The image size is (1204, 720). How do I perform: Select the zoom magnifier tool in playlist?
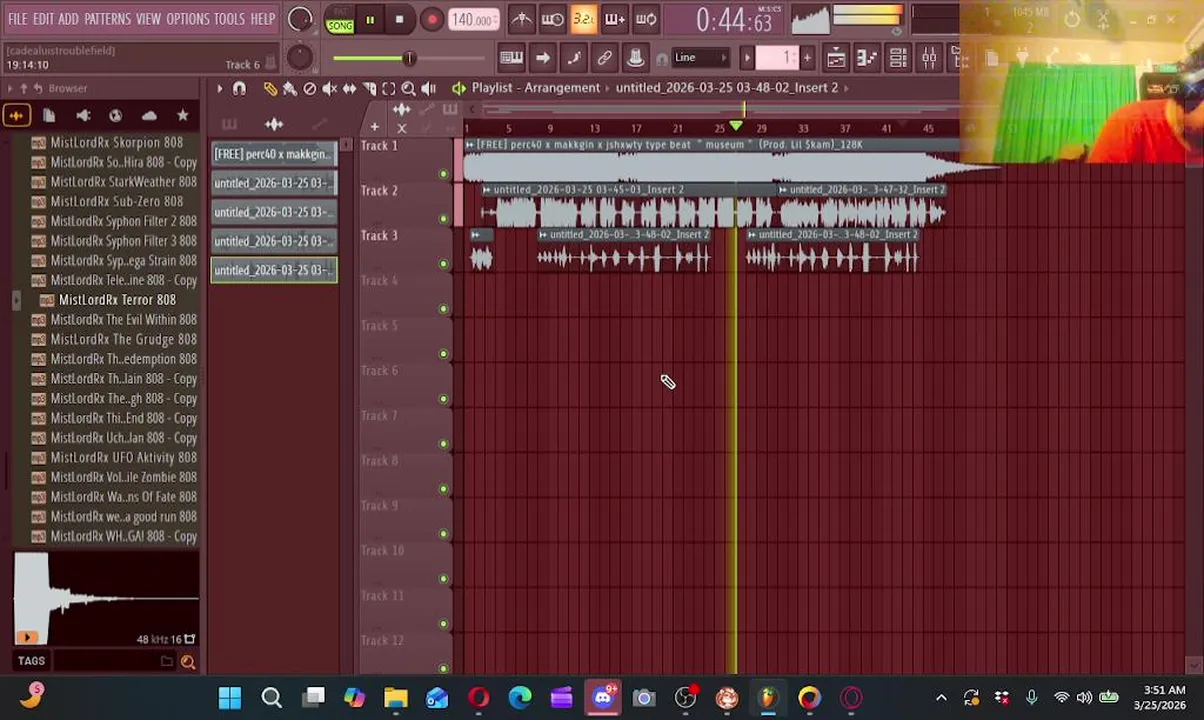(408, 89)
